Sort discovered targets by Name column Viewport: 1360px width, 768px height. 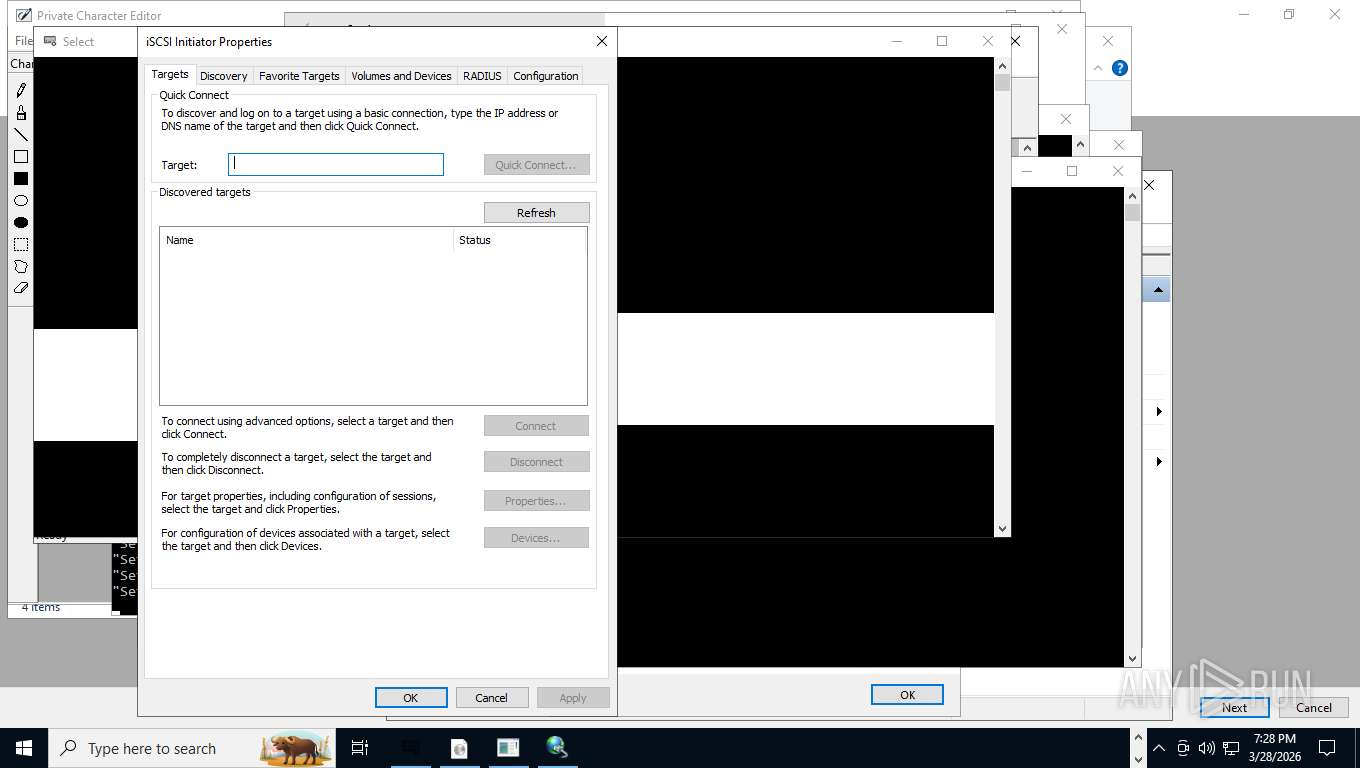(x=306, y=240)
